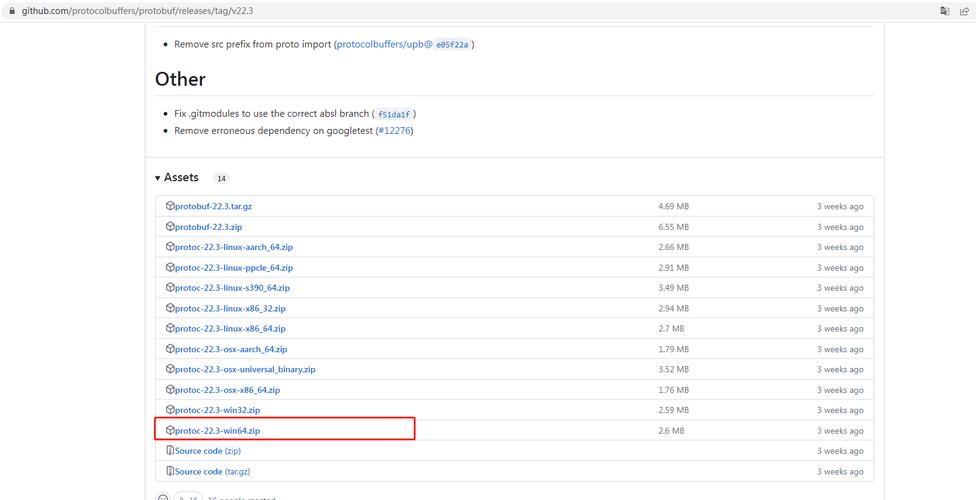Download protoc-22.3-osx-universal_binary.zip
Viewport: 976px width, 500px height.
[x=245, y=370]
